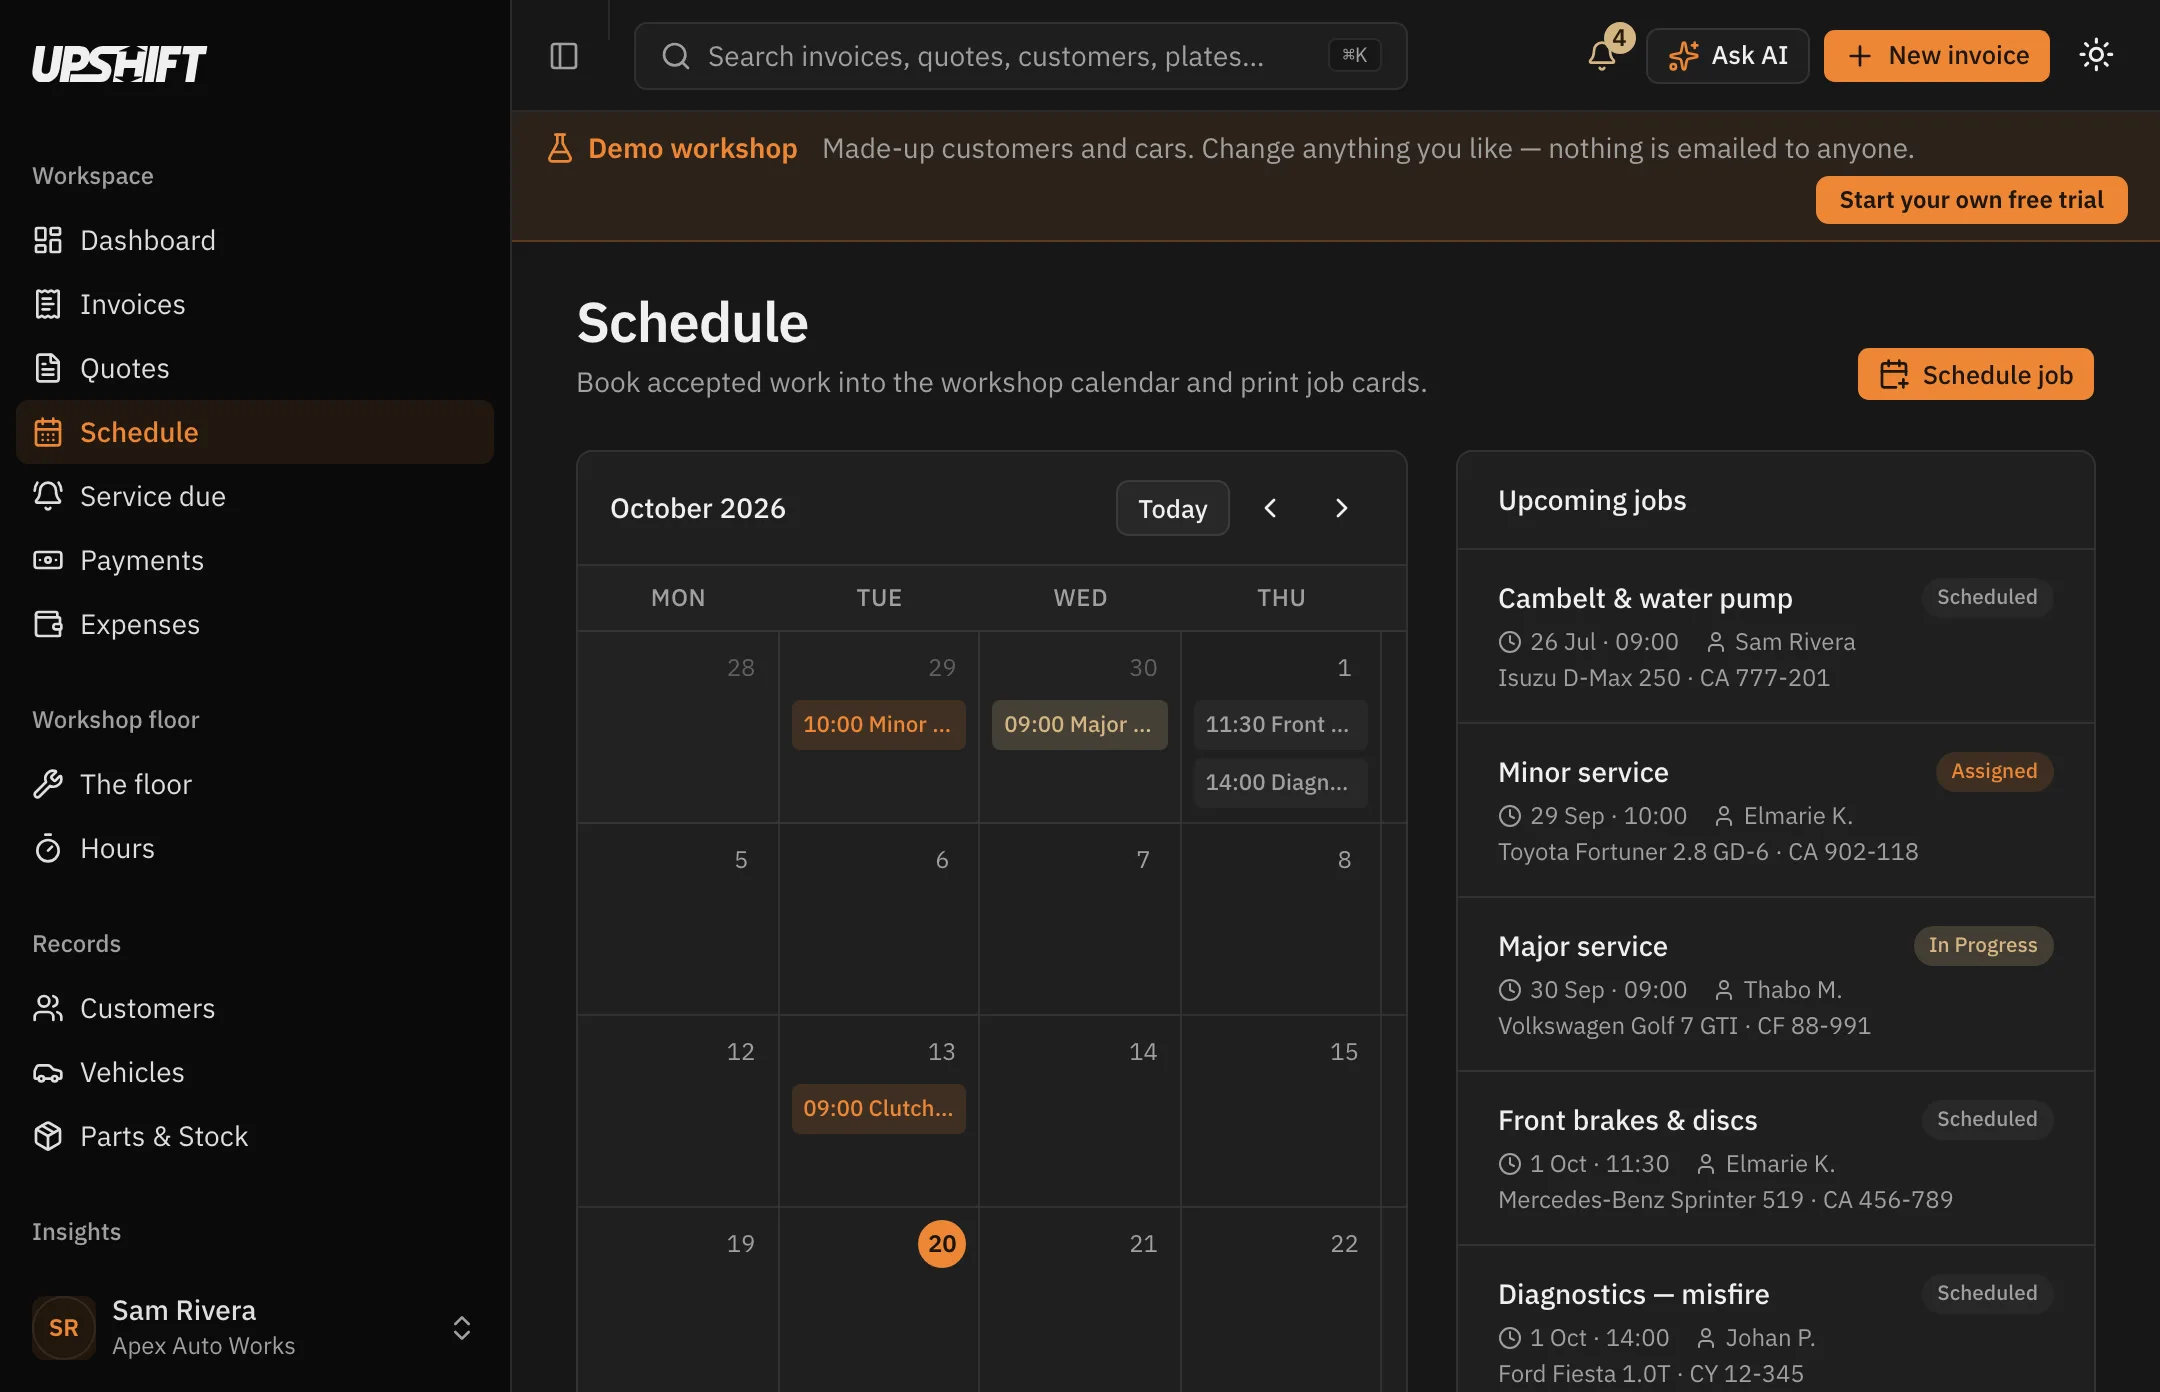Click the Expenses wallet icon
This screenshot has width=2160, height=1392.
(x=48, y=624)
